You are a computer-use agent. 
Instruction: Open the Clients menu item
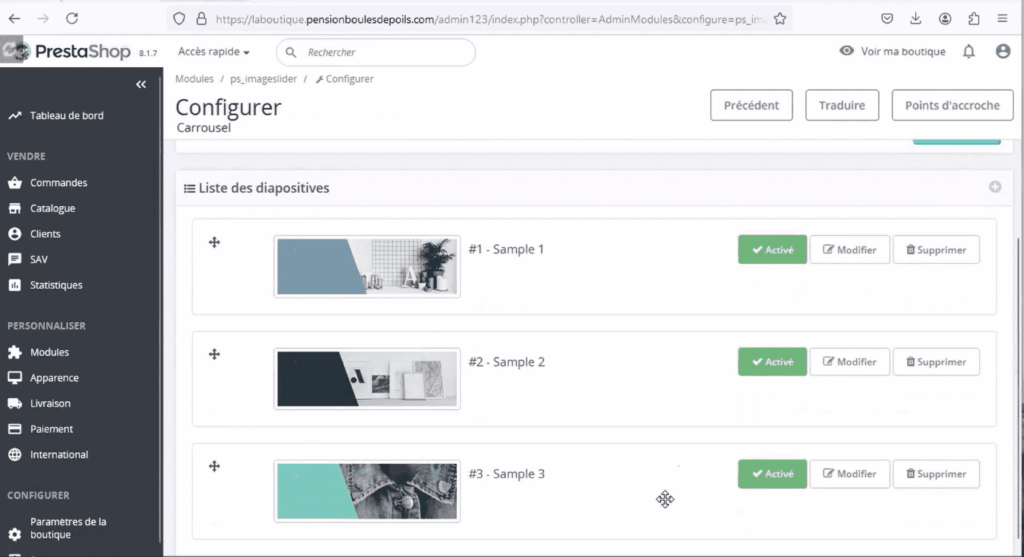point(45,234)
